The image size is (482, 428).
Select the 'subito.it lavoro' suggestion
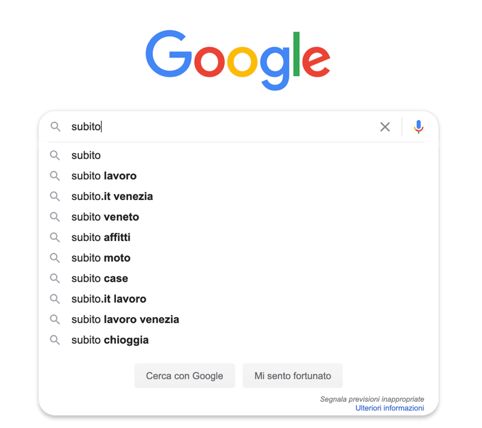[237, 299]
